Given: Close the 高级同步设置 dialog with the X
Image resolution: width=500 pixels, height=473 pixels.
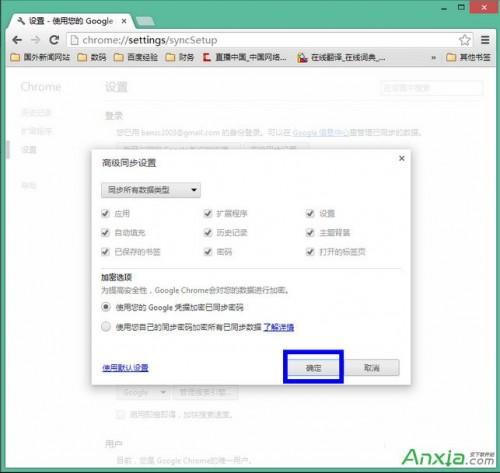Looking at the screenshot, I should (x=402, y=158).
